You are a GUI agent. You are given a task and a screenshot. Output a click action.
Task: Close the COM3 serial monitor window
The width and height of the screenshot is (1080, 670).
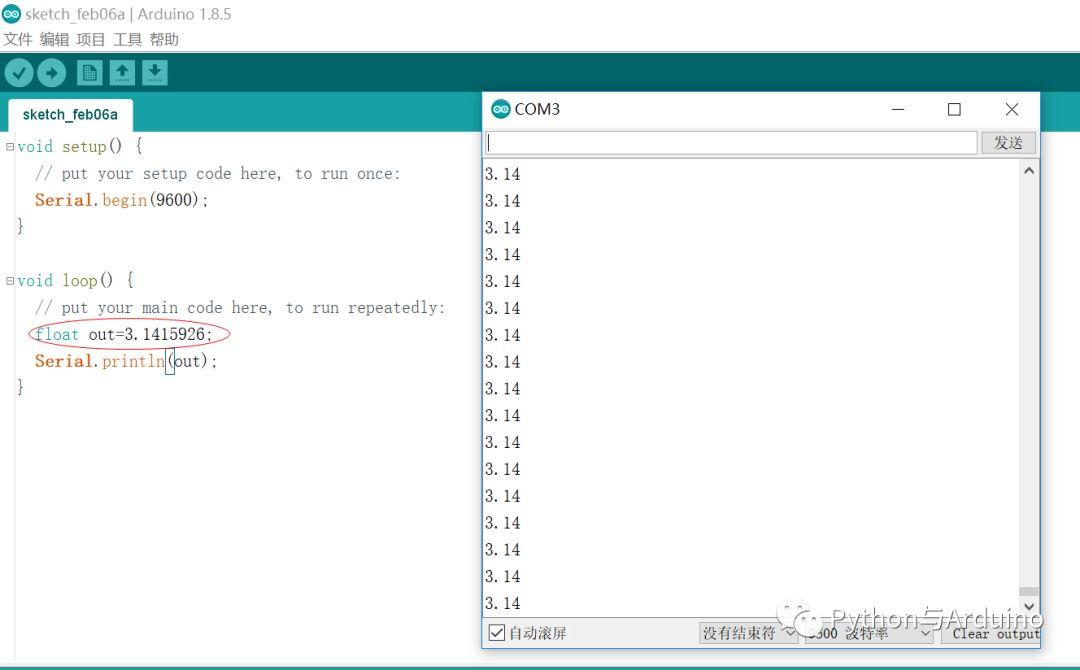coord(1012,109)
